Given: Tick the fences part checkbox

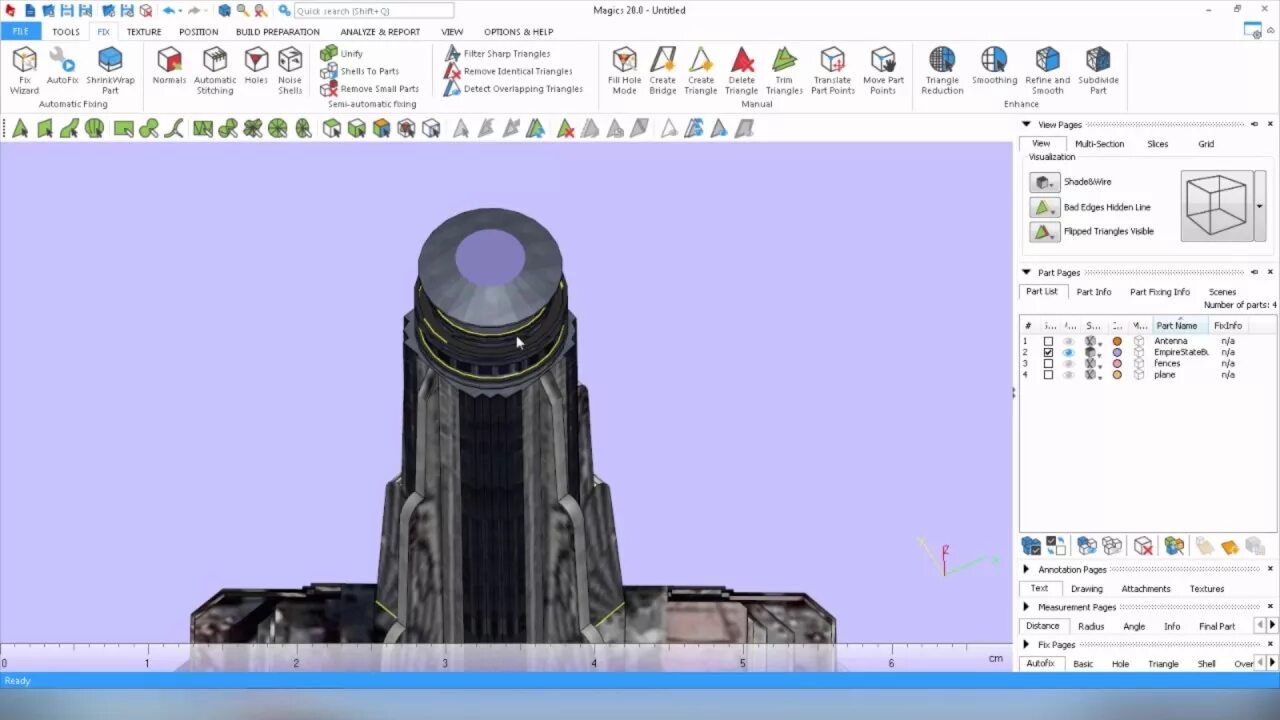Looking at the screenshot, I should click(x=1048, y=363).
